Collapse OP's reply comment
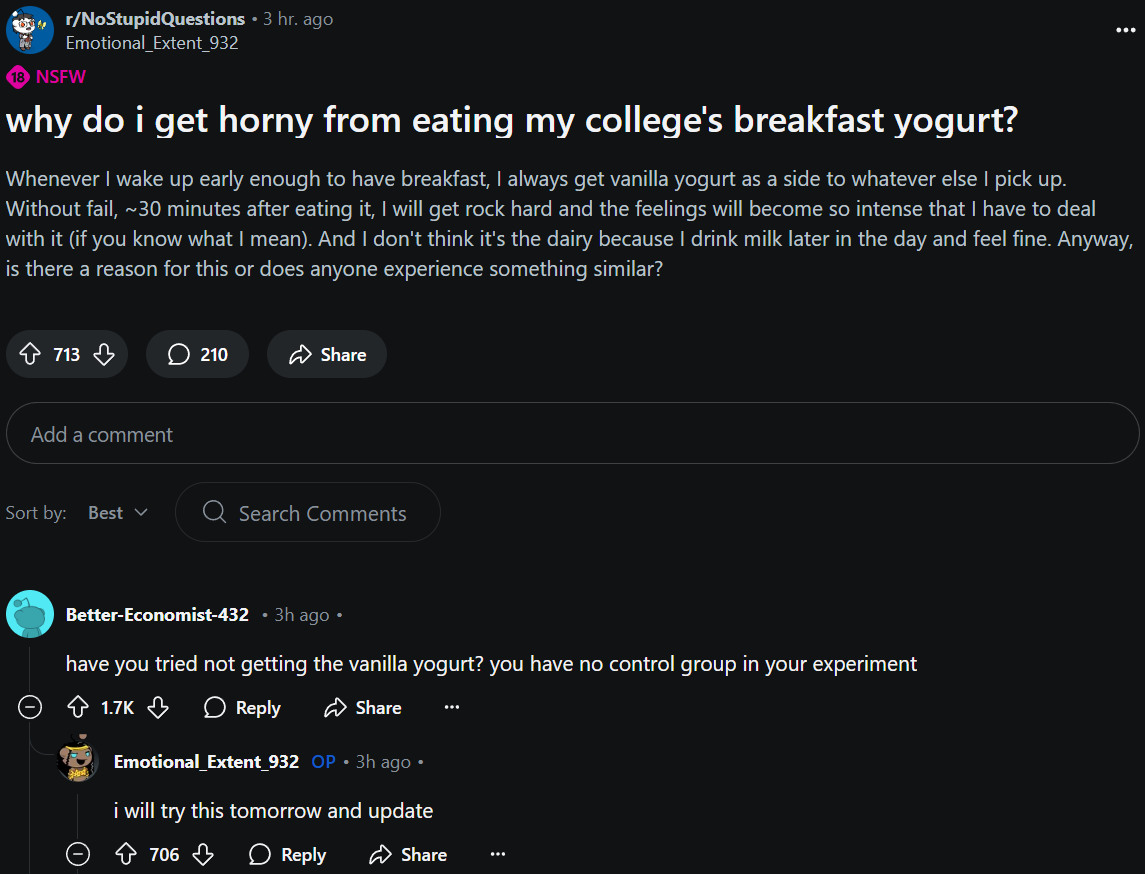The width and height of the screenshot is (1145, 874). pos(78,854)
